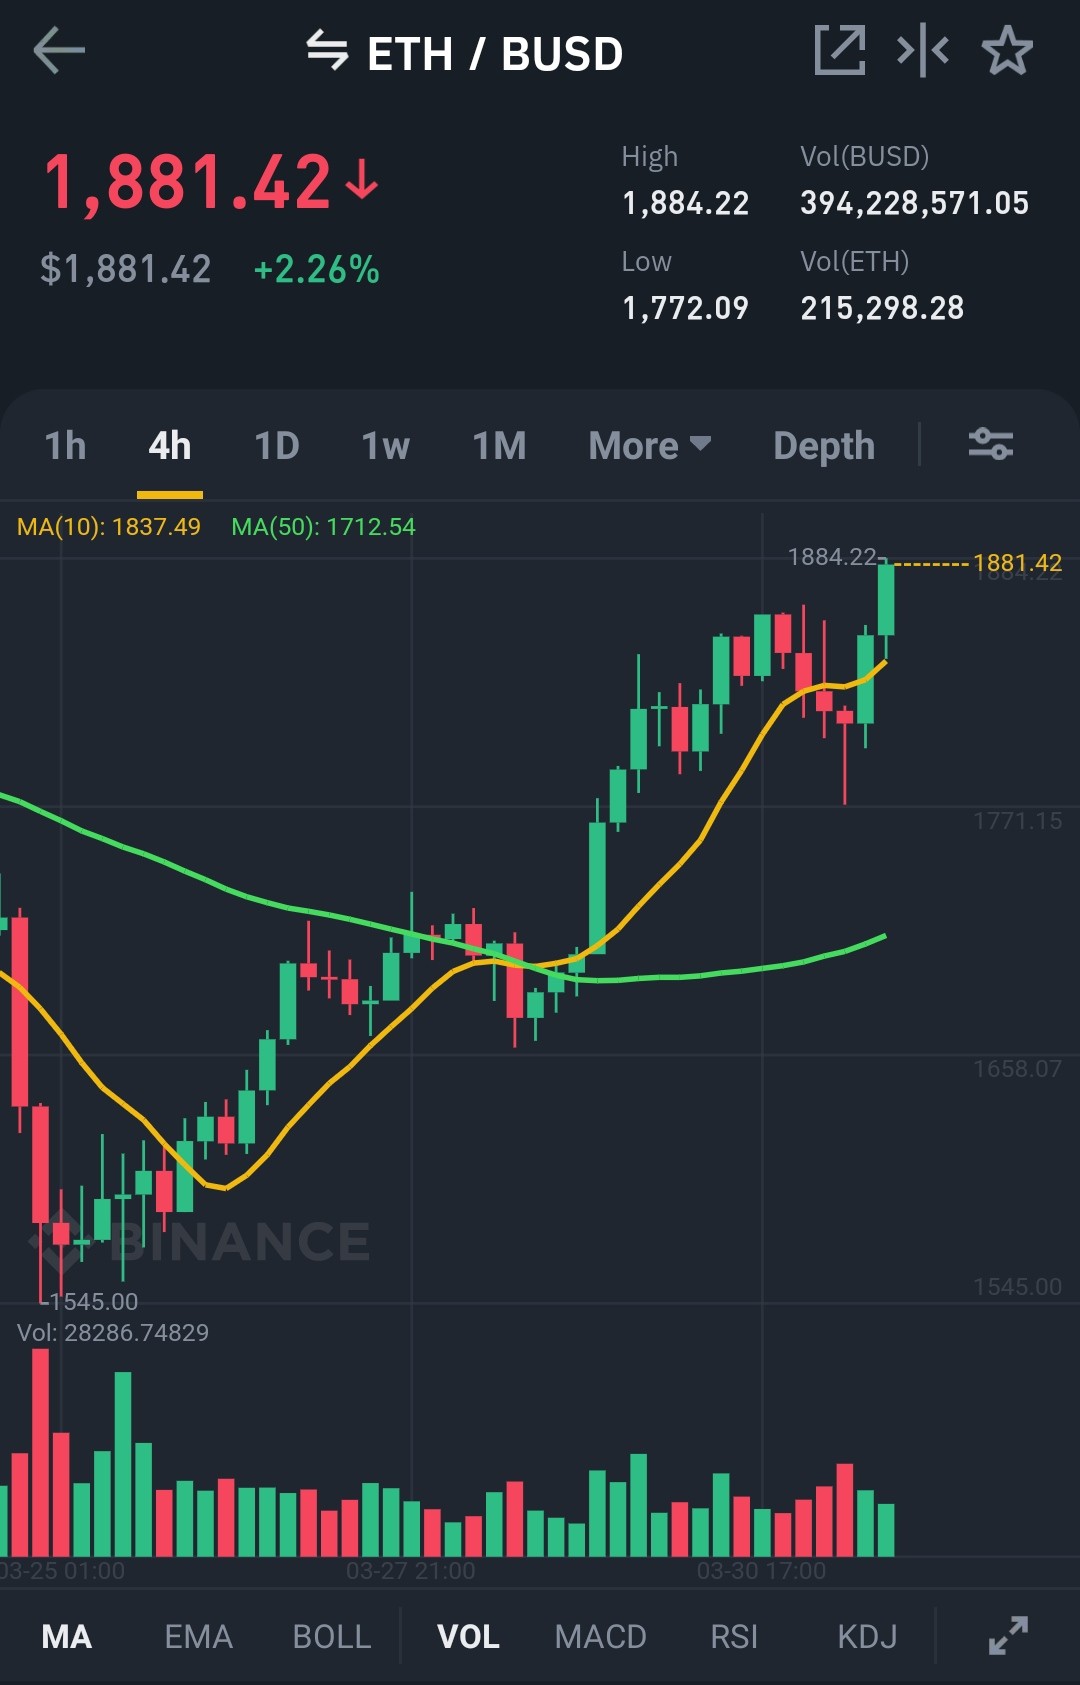
Task: Switch to the 1D interval tab
Action: click(277, 446)
